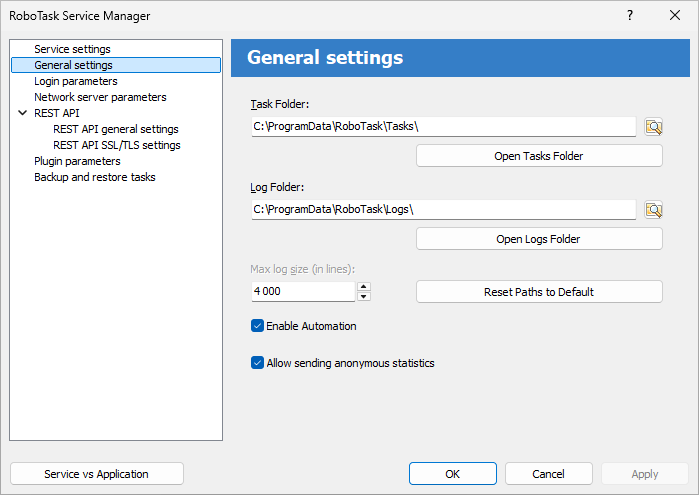Click the Log Folder label

(x=277, y=187)
